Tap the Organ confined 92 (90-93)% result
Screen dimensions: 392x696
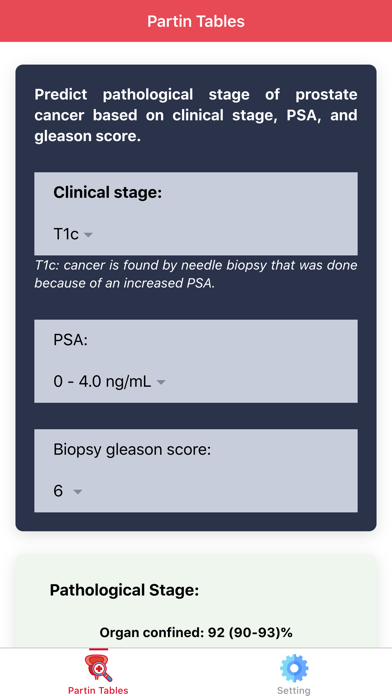196,633
